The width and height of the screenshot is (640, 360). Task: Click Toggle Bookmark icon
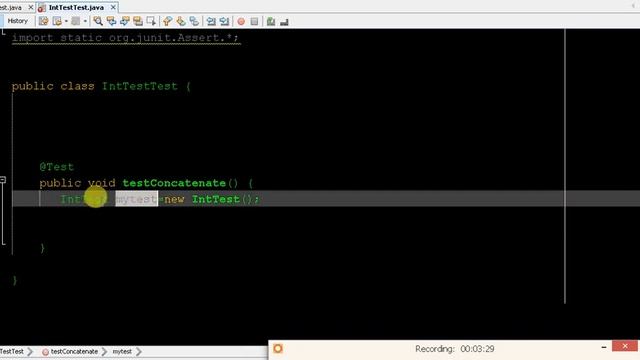pos(194,21)
